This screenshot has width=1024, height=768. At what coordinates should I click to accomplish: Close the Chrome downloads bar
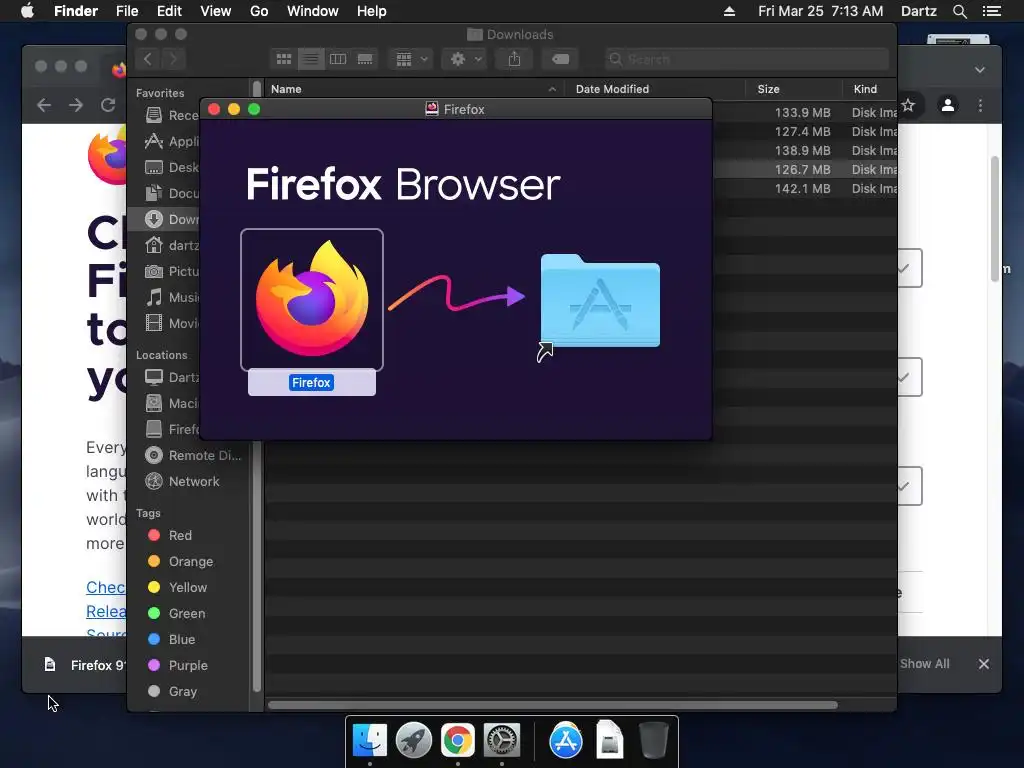pyautogui.click(x=984, y=664)
